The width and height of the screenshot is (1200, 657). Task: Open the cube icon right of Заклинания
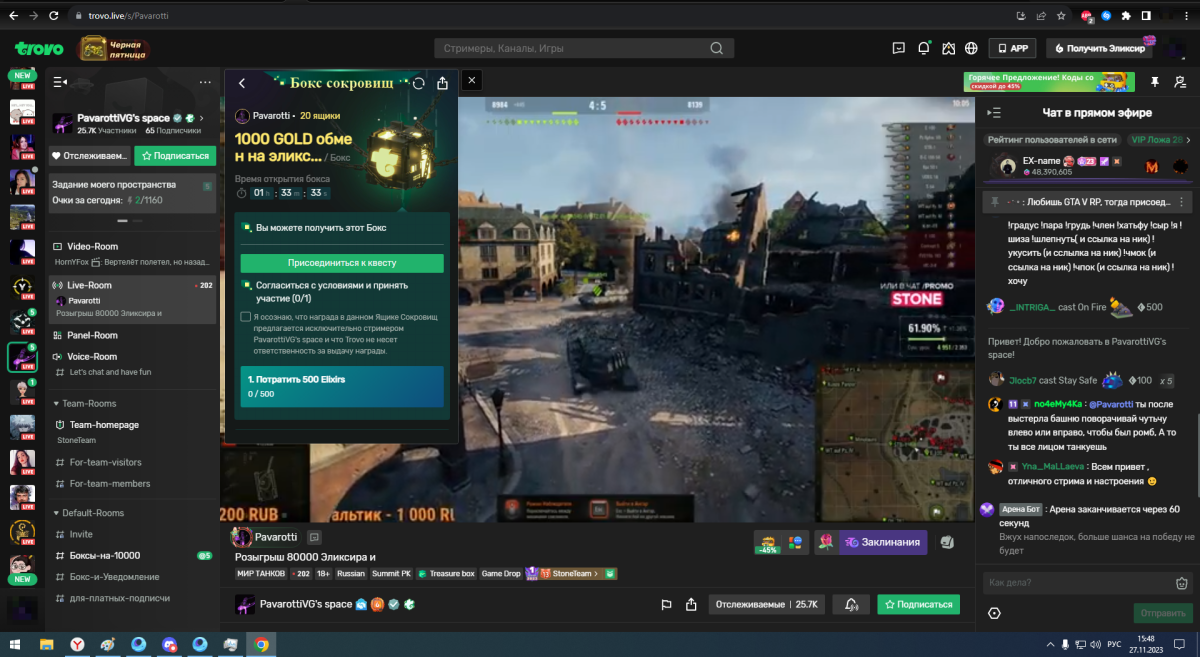[947, 542]
